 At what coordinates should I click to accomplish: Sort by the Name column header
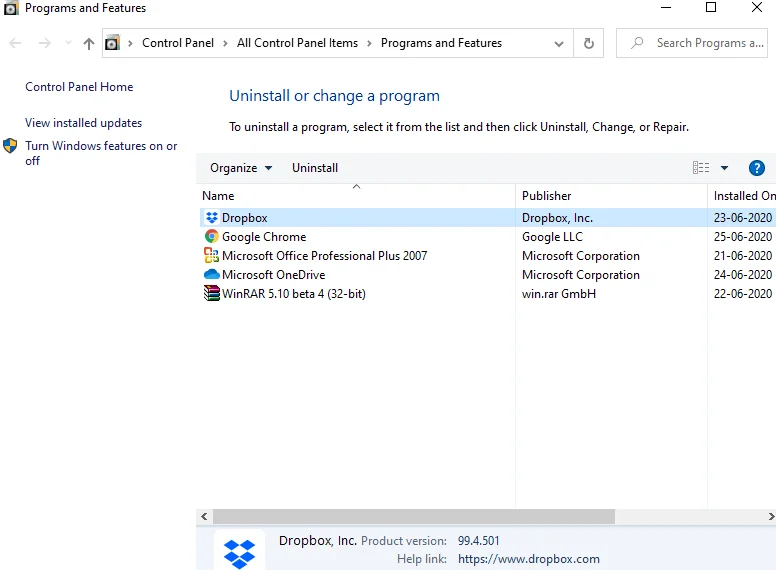click(x=355, y=196)
